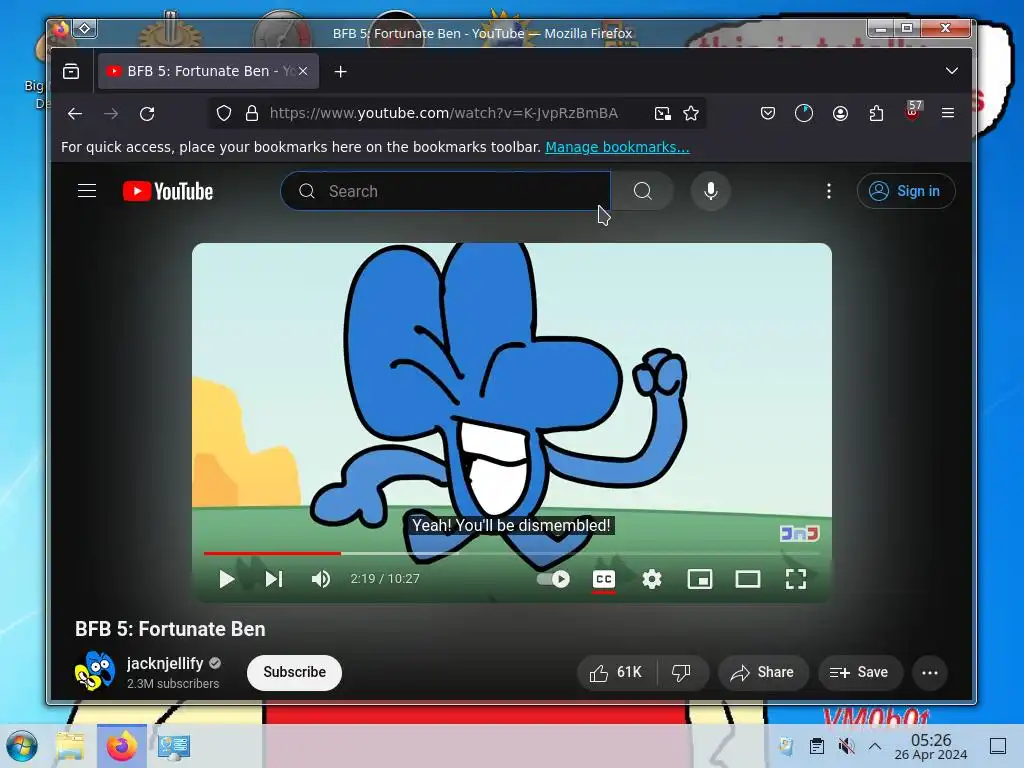Close the BFB 5: Fortunate Ben tab
1024x768 pixels.
click(x=303, y=71)
